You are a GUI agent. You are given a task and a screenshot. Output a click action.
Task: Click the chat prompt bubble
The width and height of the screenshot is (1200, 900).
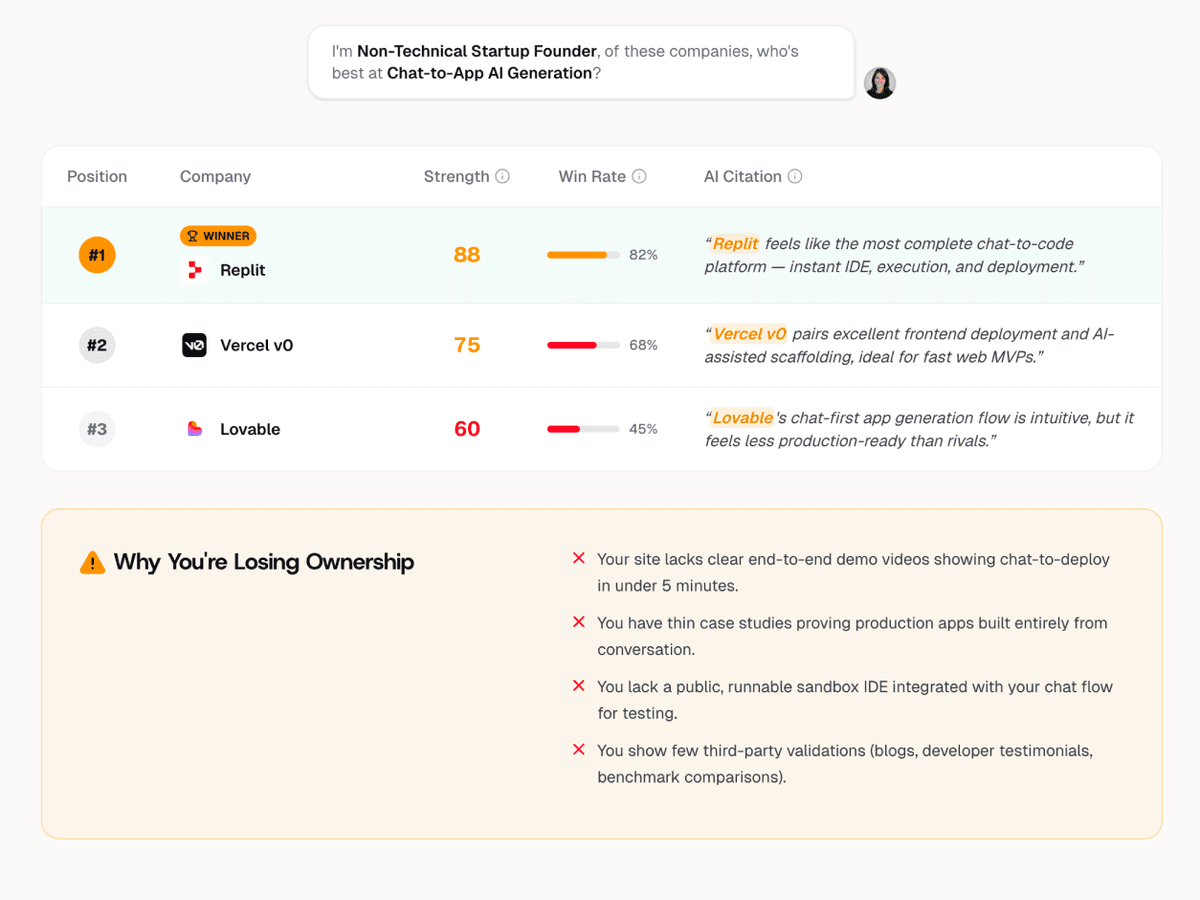pos(581,62)
